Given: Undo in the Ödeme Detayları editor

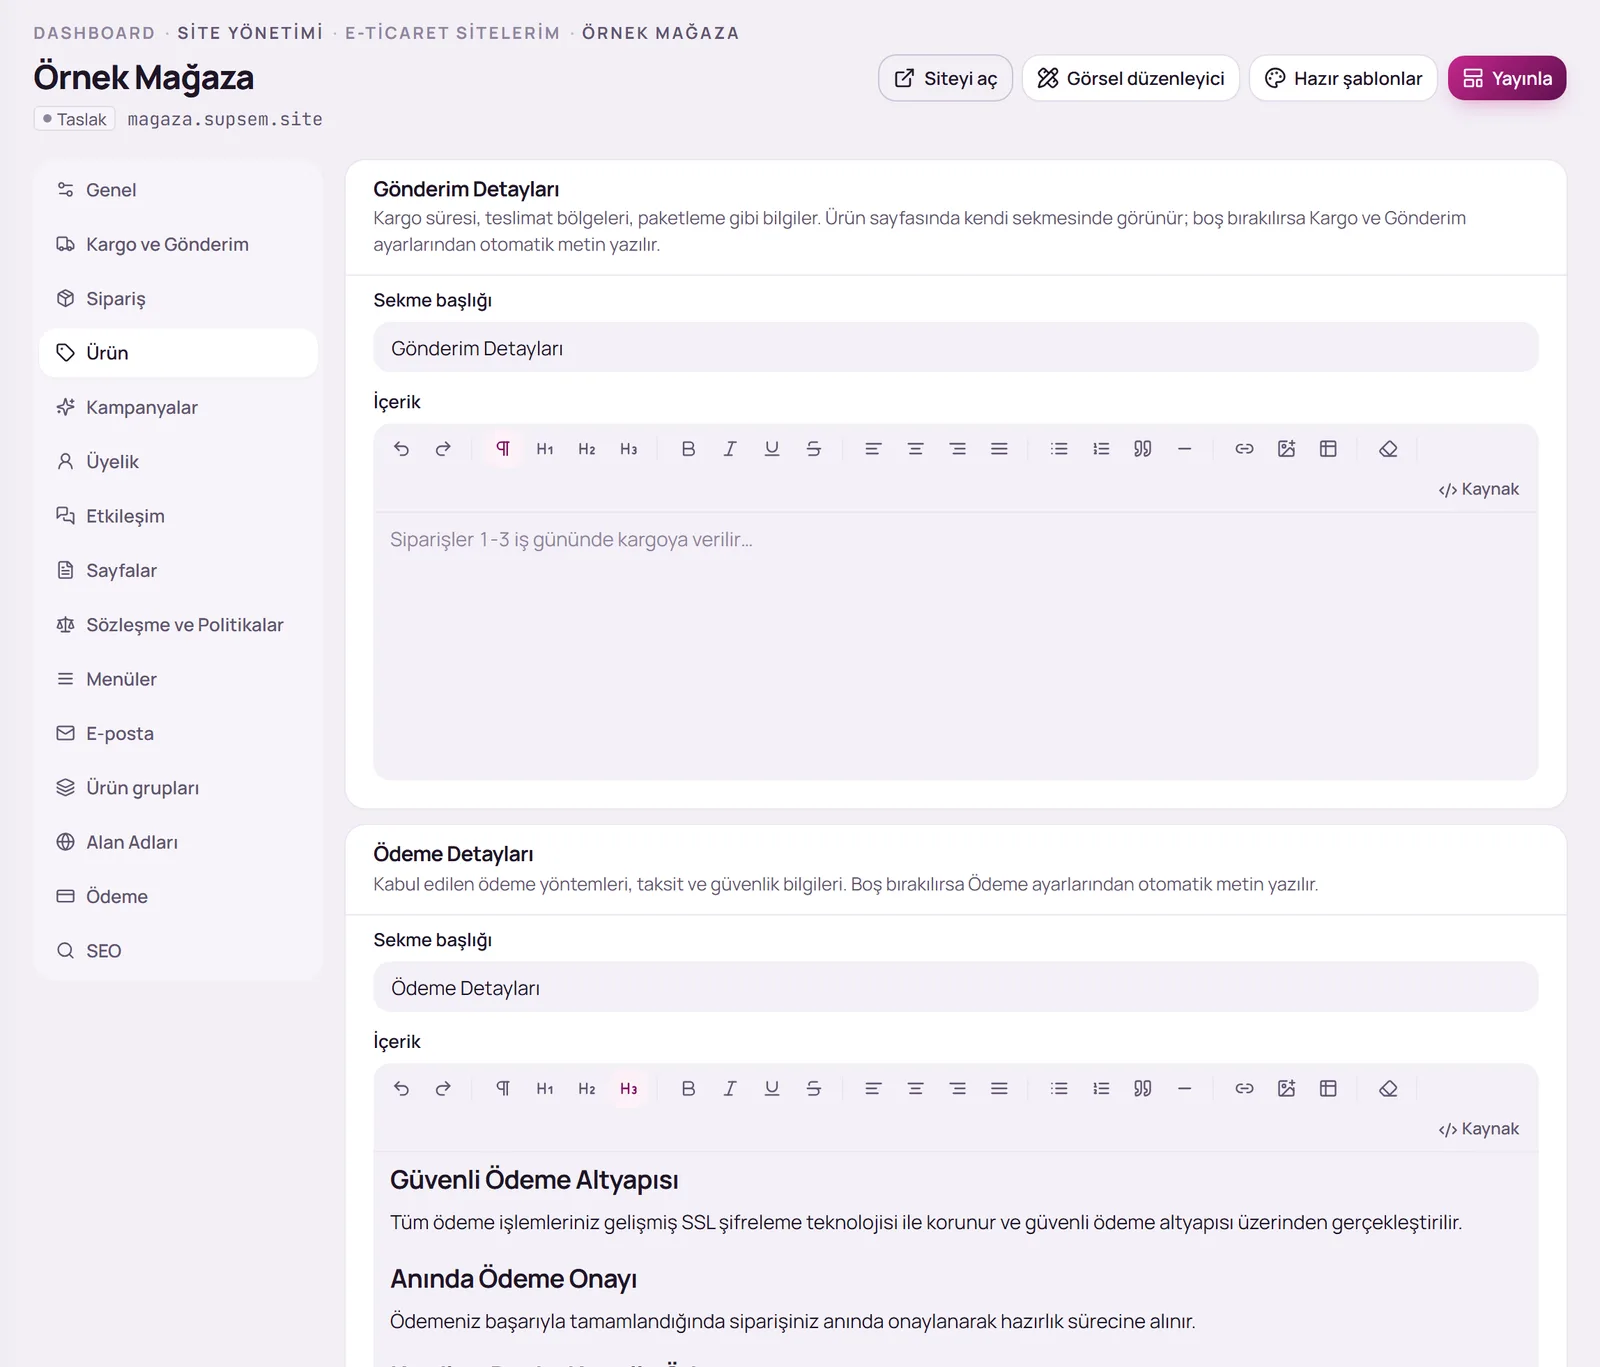Looking at the screenshot, I should tap(401, 1089).
